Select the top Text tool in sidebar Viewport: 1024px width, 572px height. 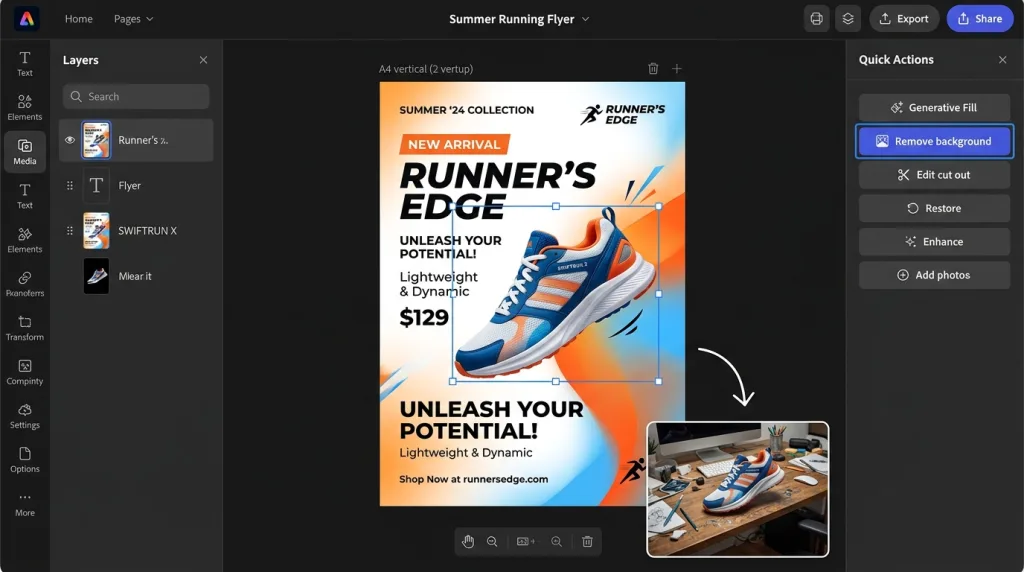pos(25,63)
